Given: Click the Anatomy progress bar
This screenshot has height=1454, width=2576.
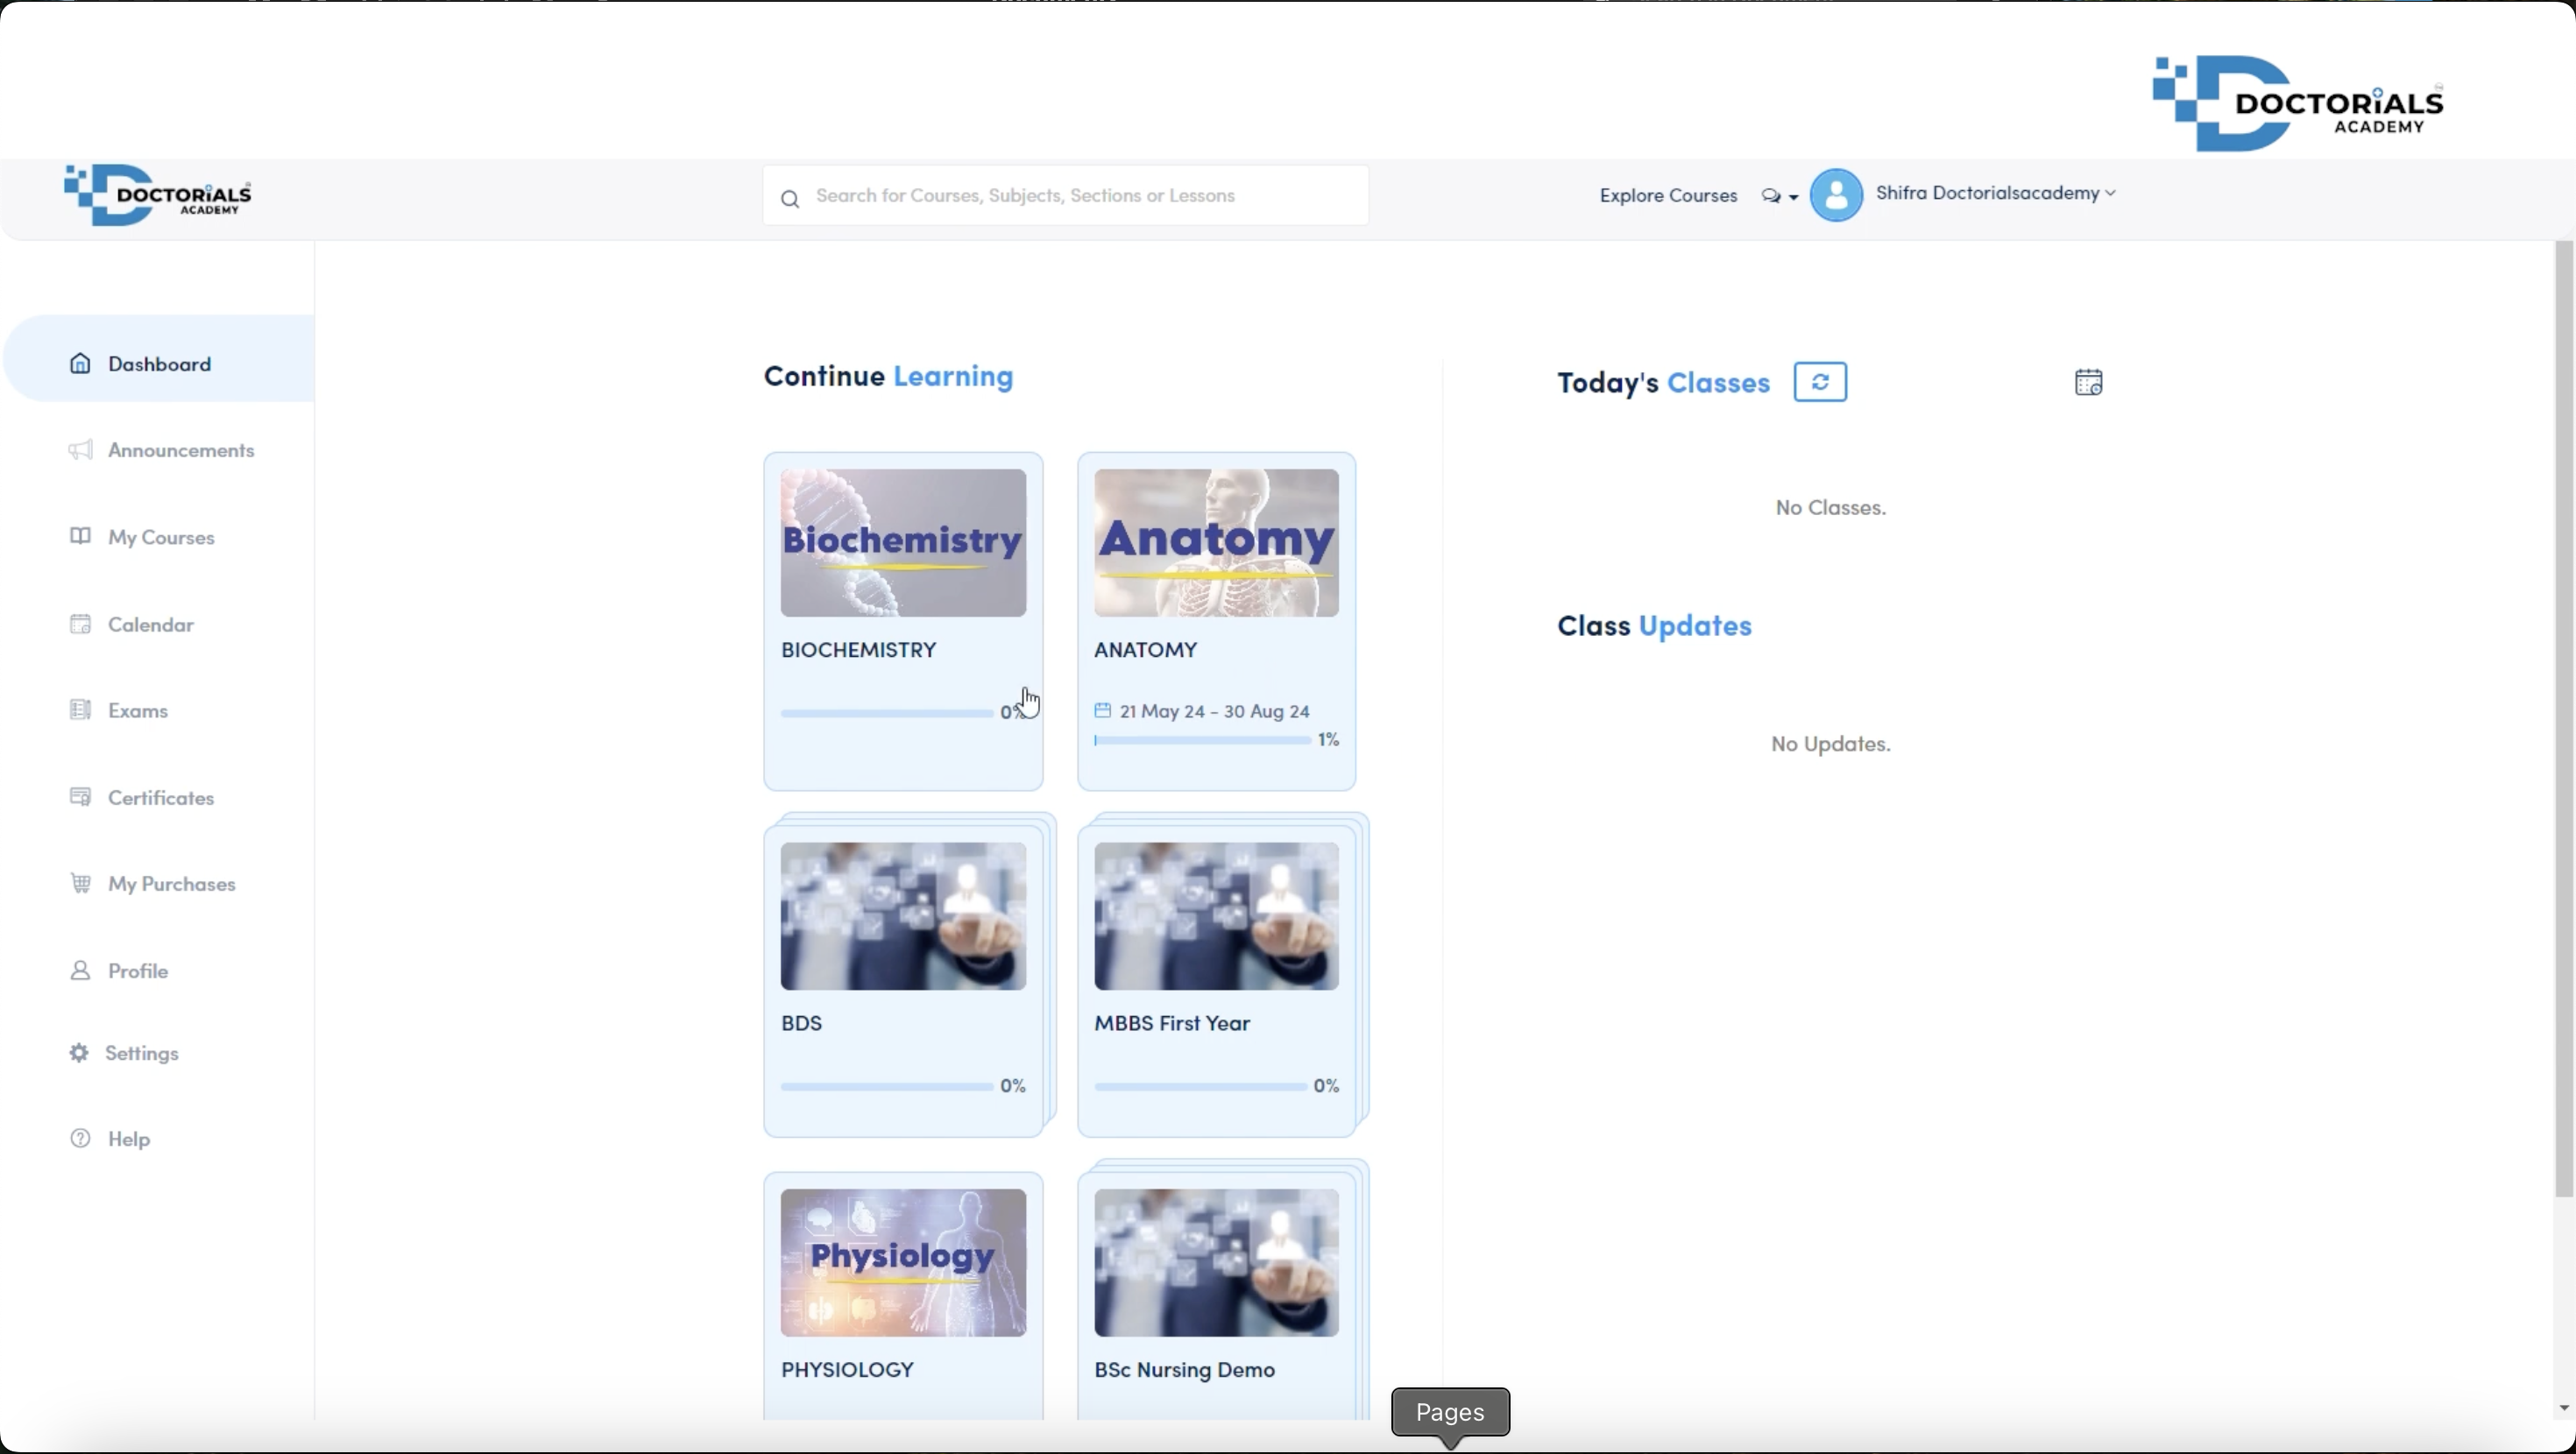Looking at the screenshot, I should 1202,740.
